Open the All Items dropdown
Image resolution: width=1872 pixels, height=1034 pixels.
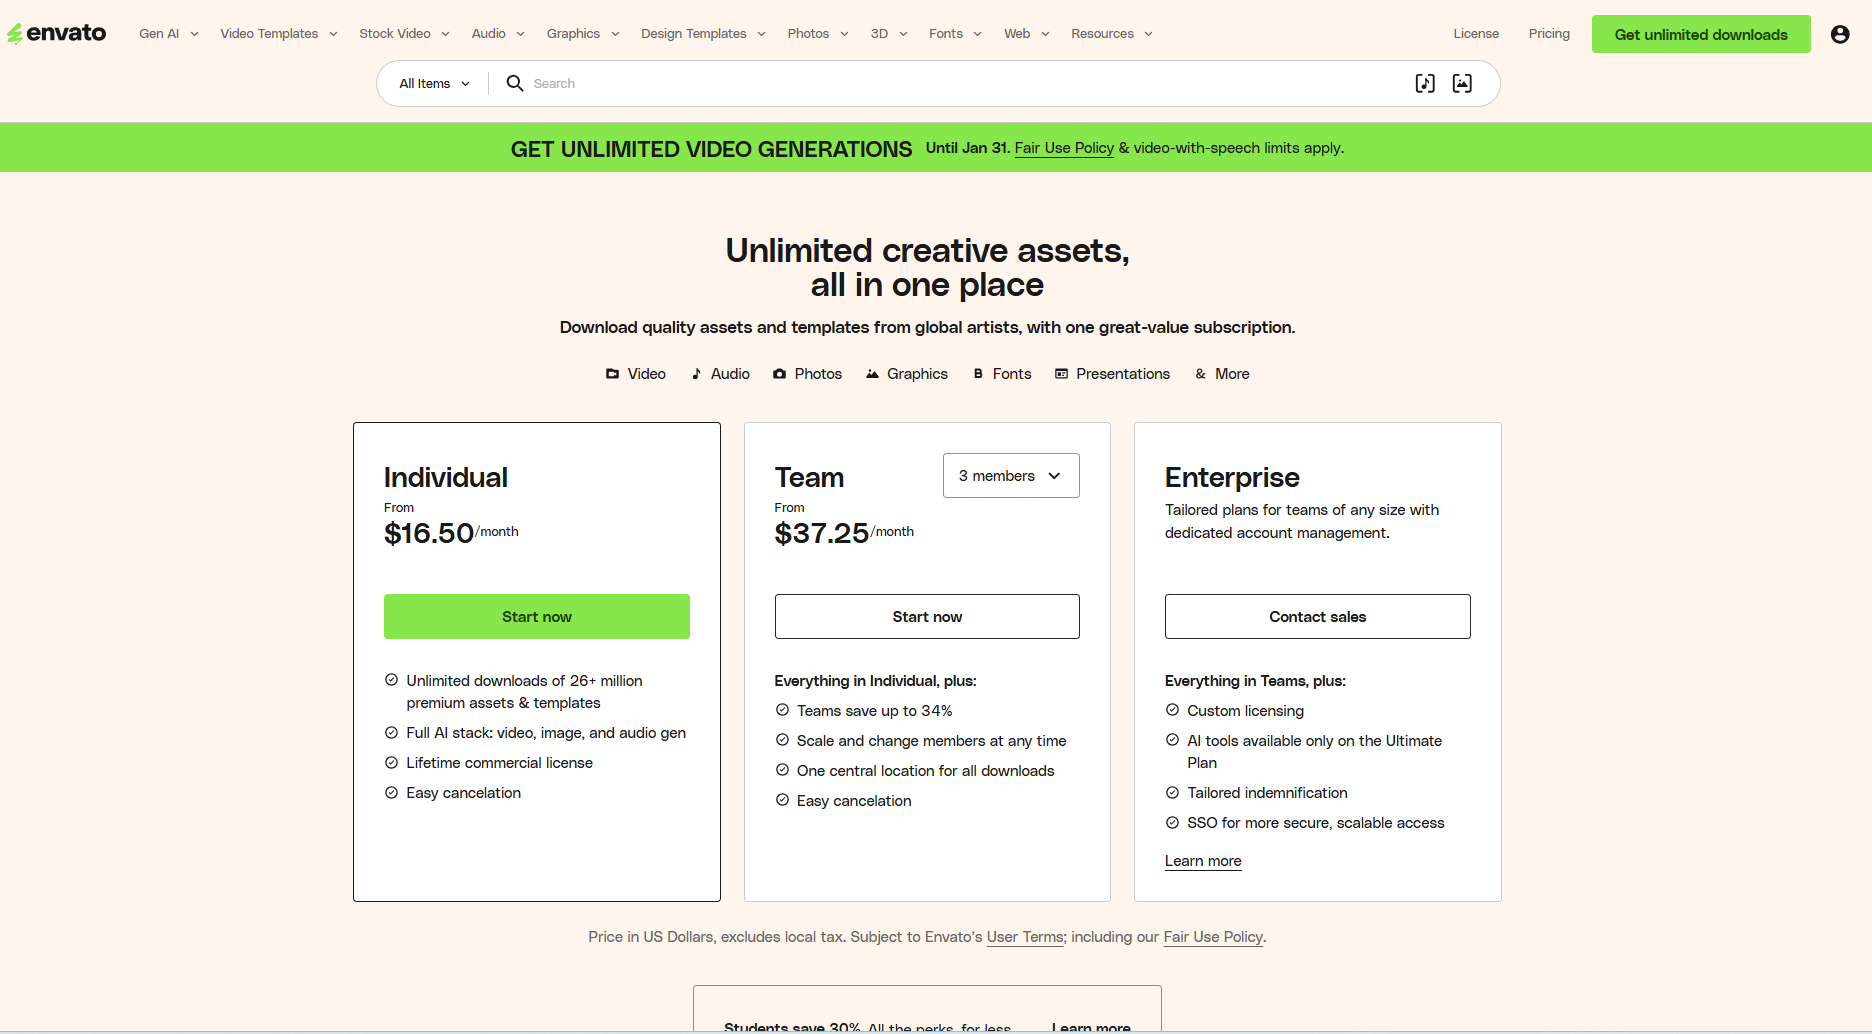(432, 83)
